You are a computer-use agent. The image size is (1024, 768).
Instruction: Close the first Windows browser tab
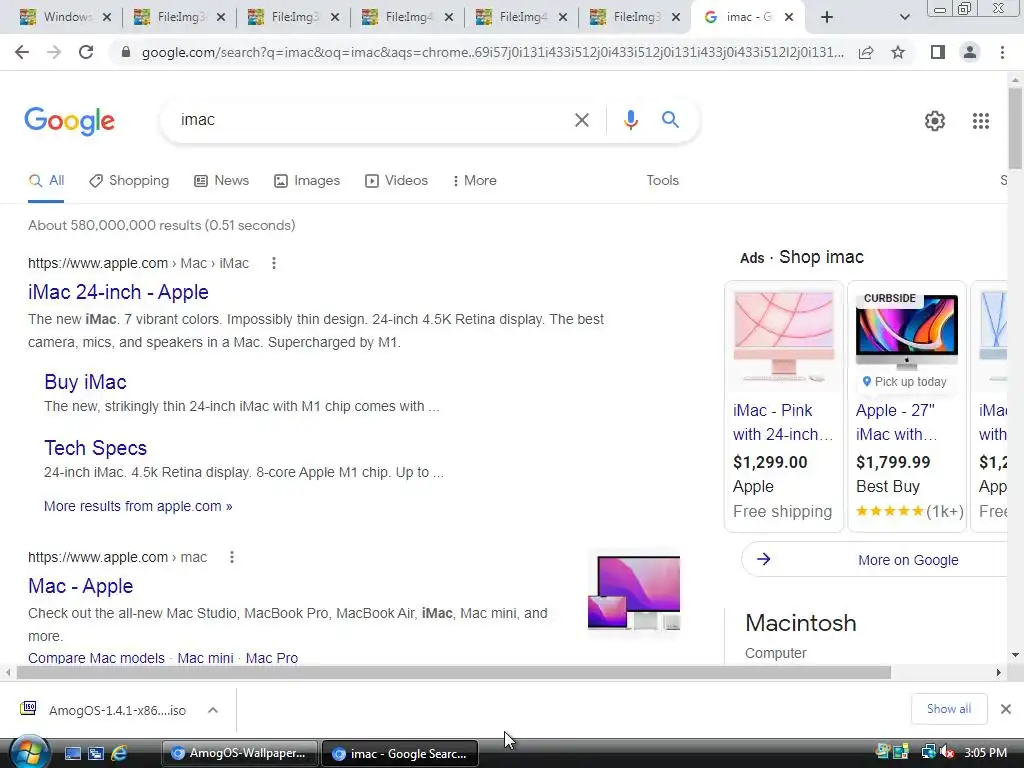tap(107, 17)
